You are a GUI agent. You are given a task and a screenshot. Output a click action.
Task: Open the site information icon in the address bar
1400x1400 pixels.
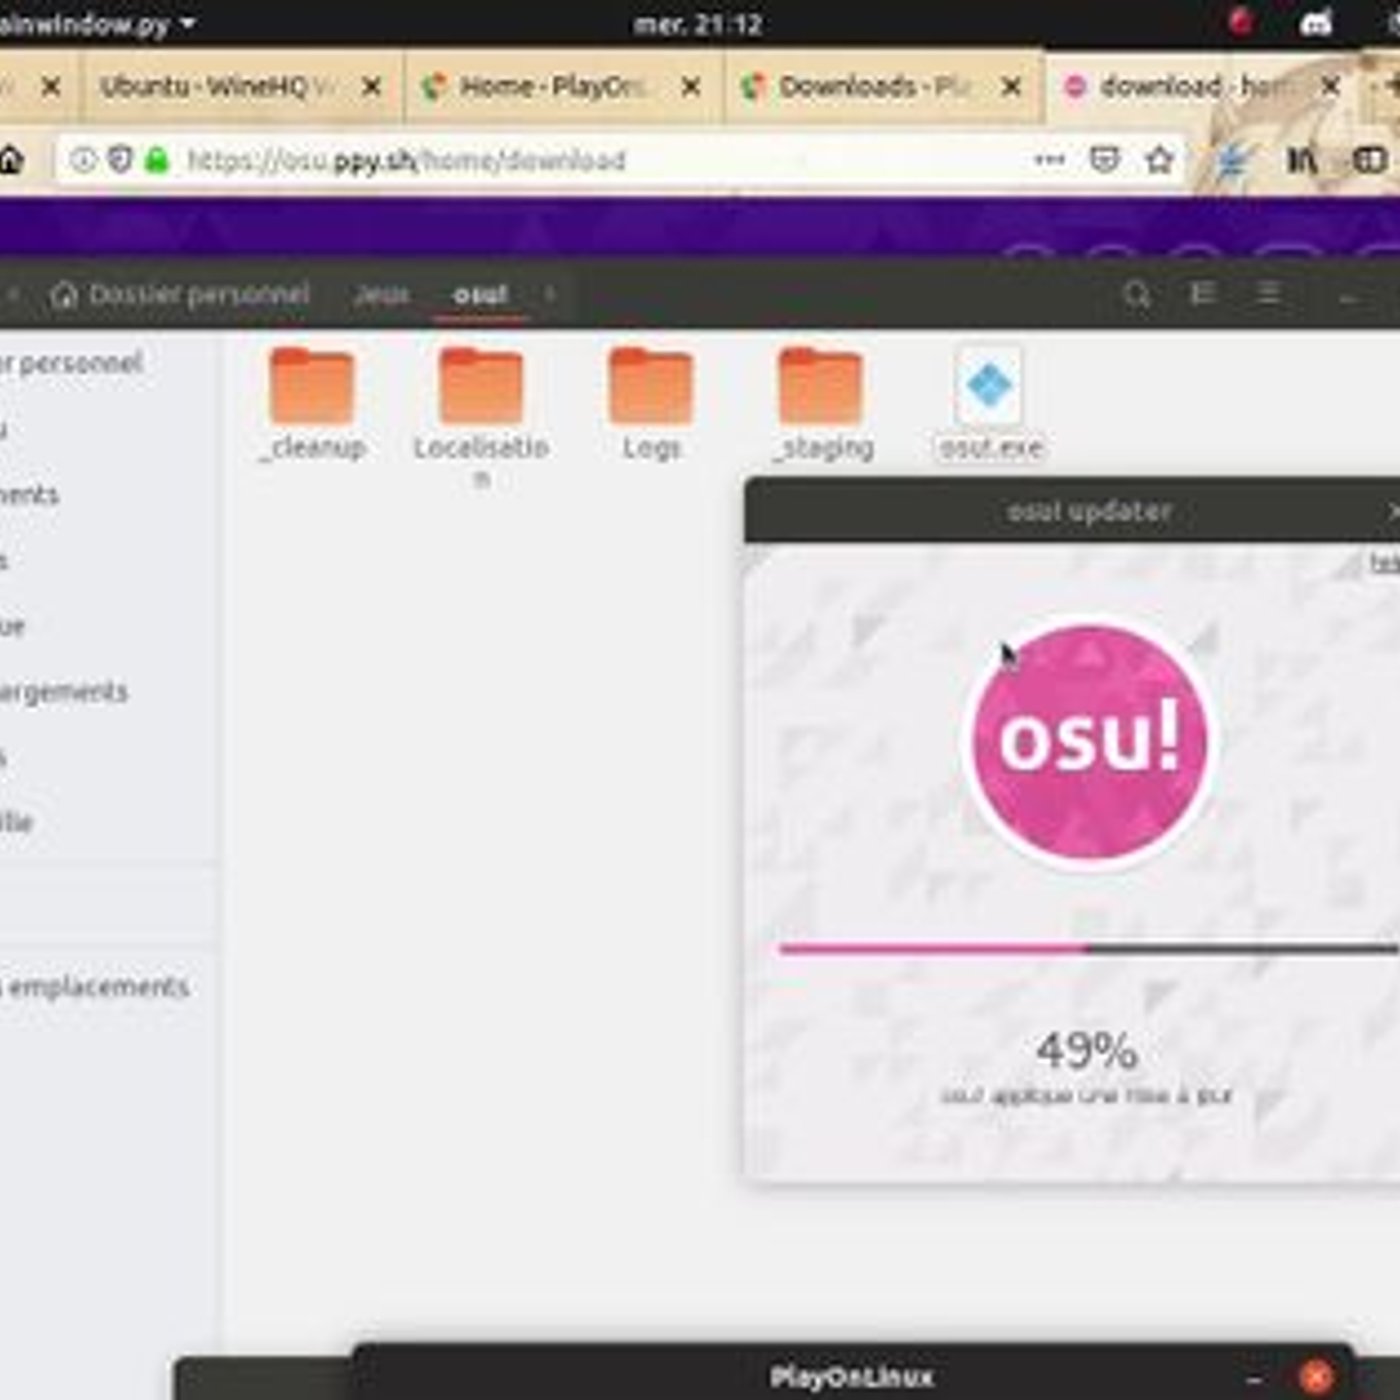tap(83, 160)
